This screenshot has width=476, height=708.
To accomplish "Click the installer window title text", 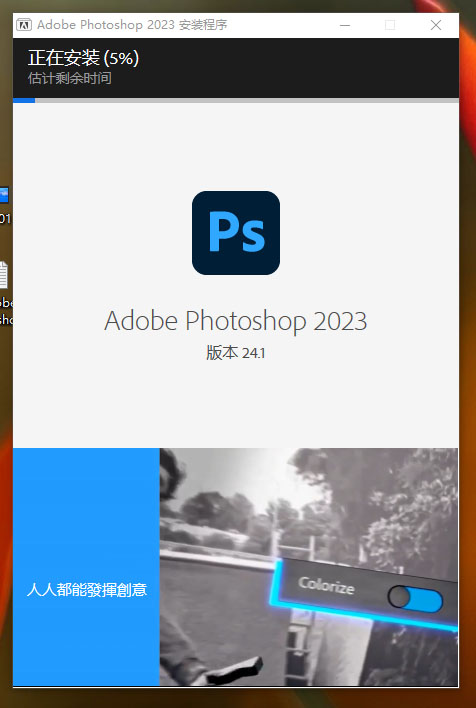I will (x=132, y=25).
